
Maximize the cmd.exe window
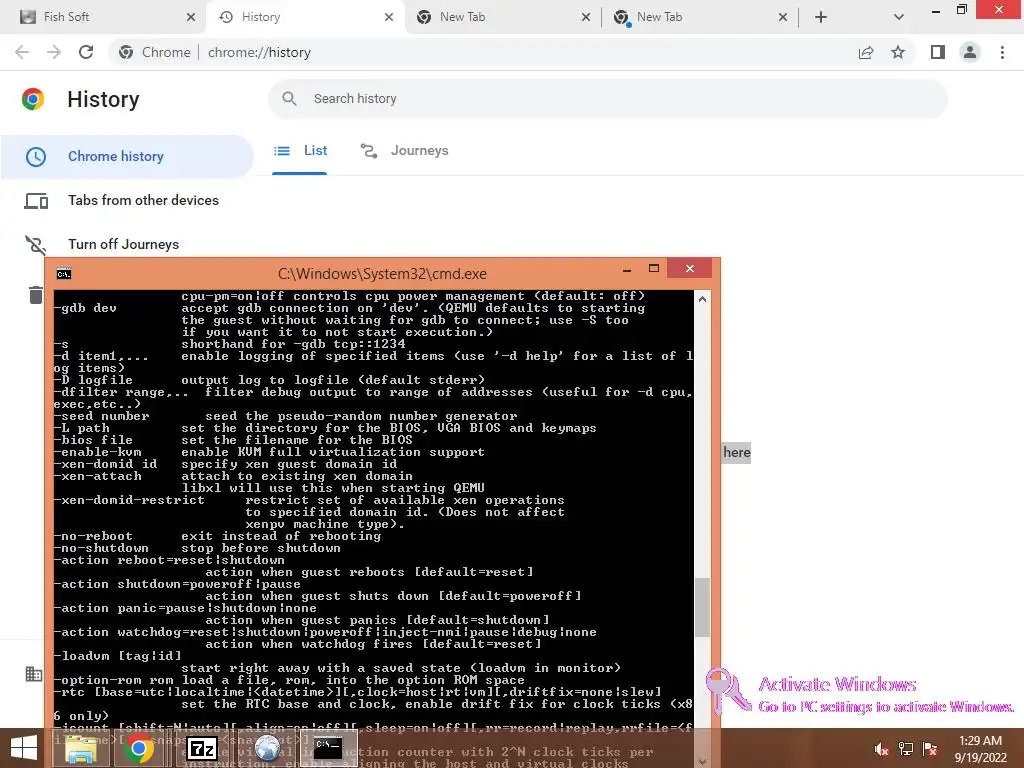(x=654, y=268)
